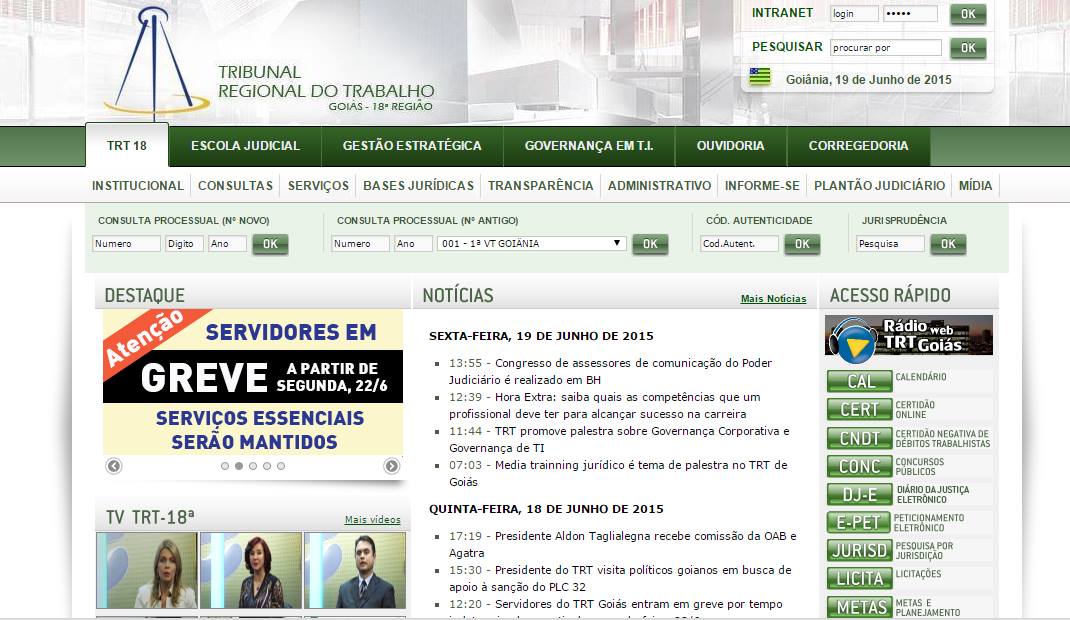The image size is (1070, 620).
Task: Go to previous slide in Destaque carousel
Action: pos(114,466)
